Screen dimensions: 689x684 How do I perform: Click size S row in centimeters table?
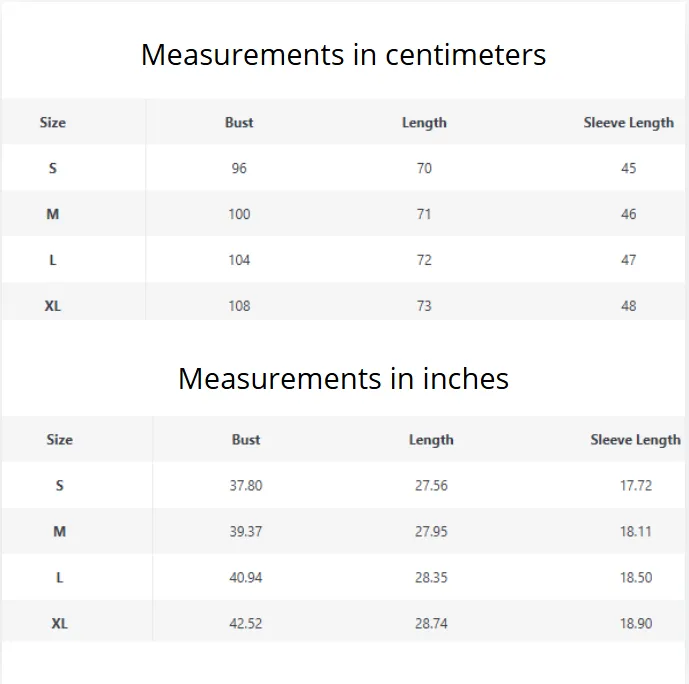click(x=343, y=168)
